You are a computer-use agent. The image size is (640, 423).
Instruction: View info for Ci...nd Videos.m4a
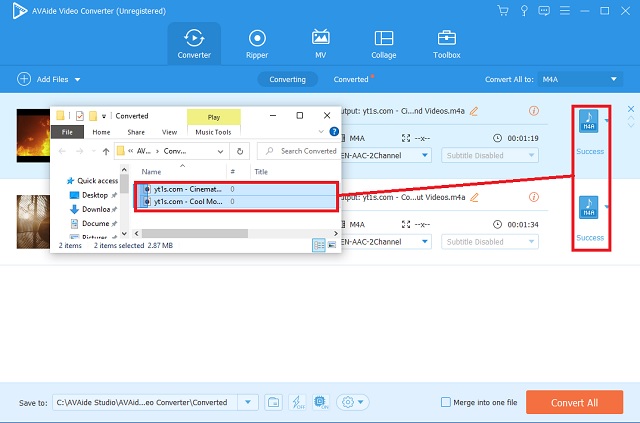point(533,111)
